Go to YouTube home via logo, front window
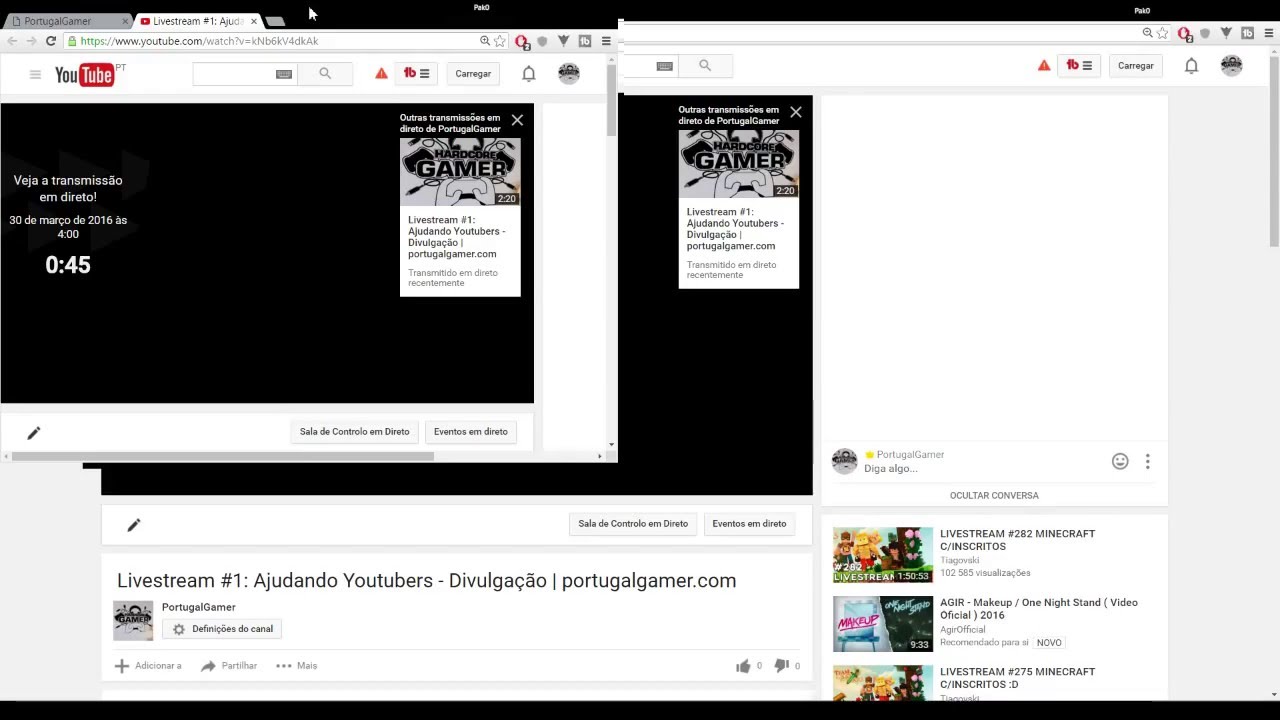This screenshot has height=720, width=1280. tap(85, 74)
